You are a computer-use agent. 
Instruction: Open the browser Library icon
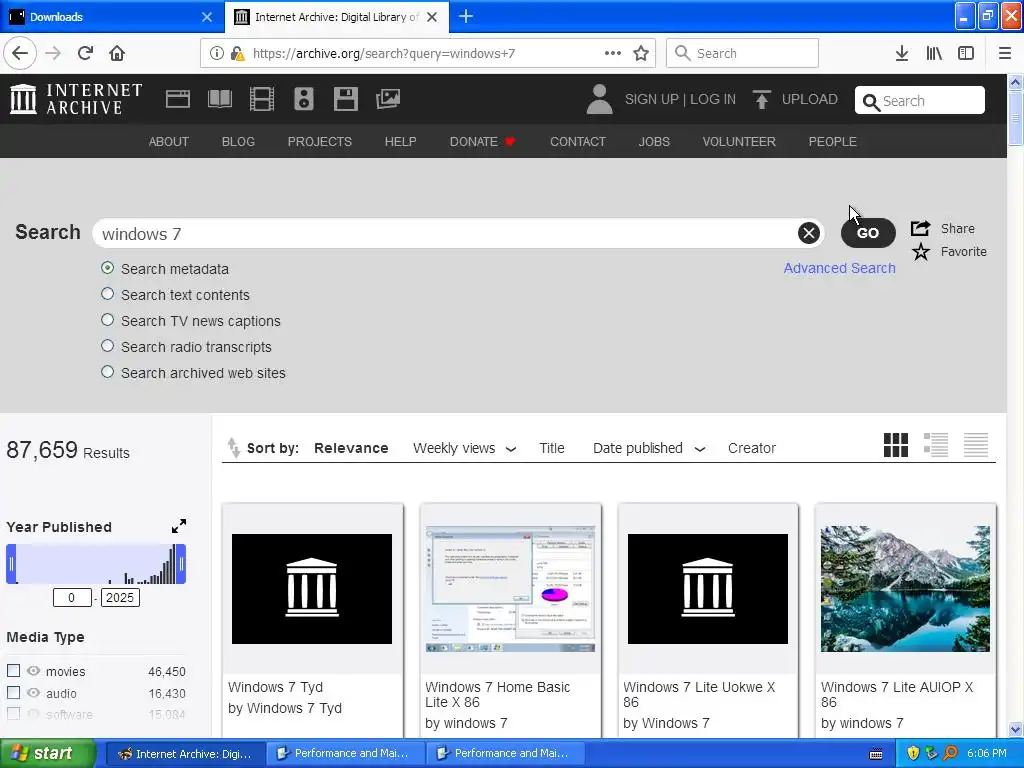pos(934,54)
